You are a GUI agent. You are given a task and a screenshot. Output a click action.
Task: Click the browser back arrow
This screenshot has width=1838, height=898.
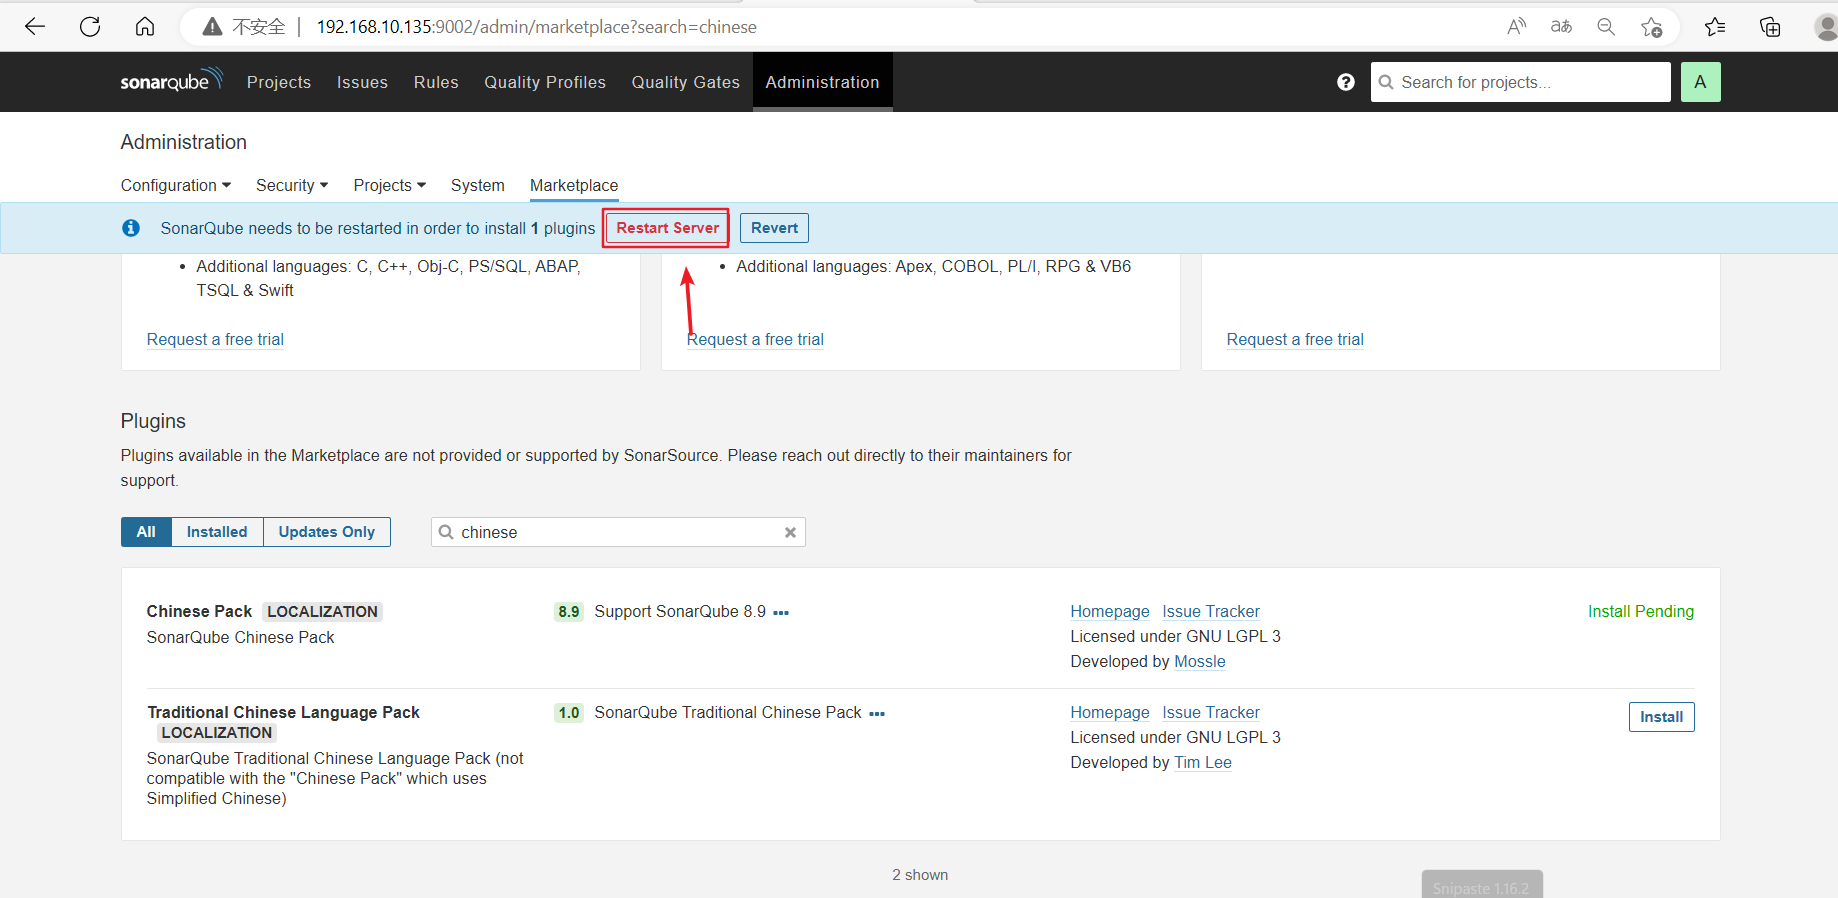tap(35, 27)
